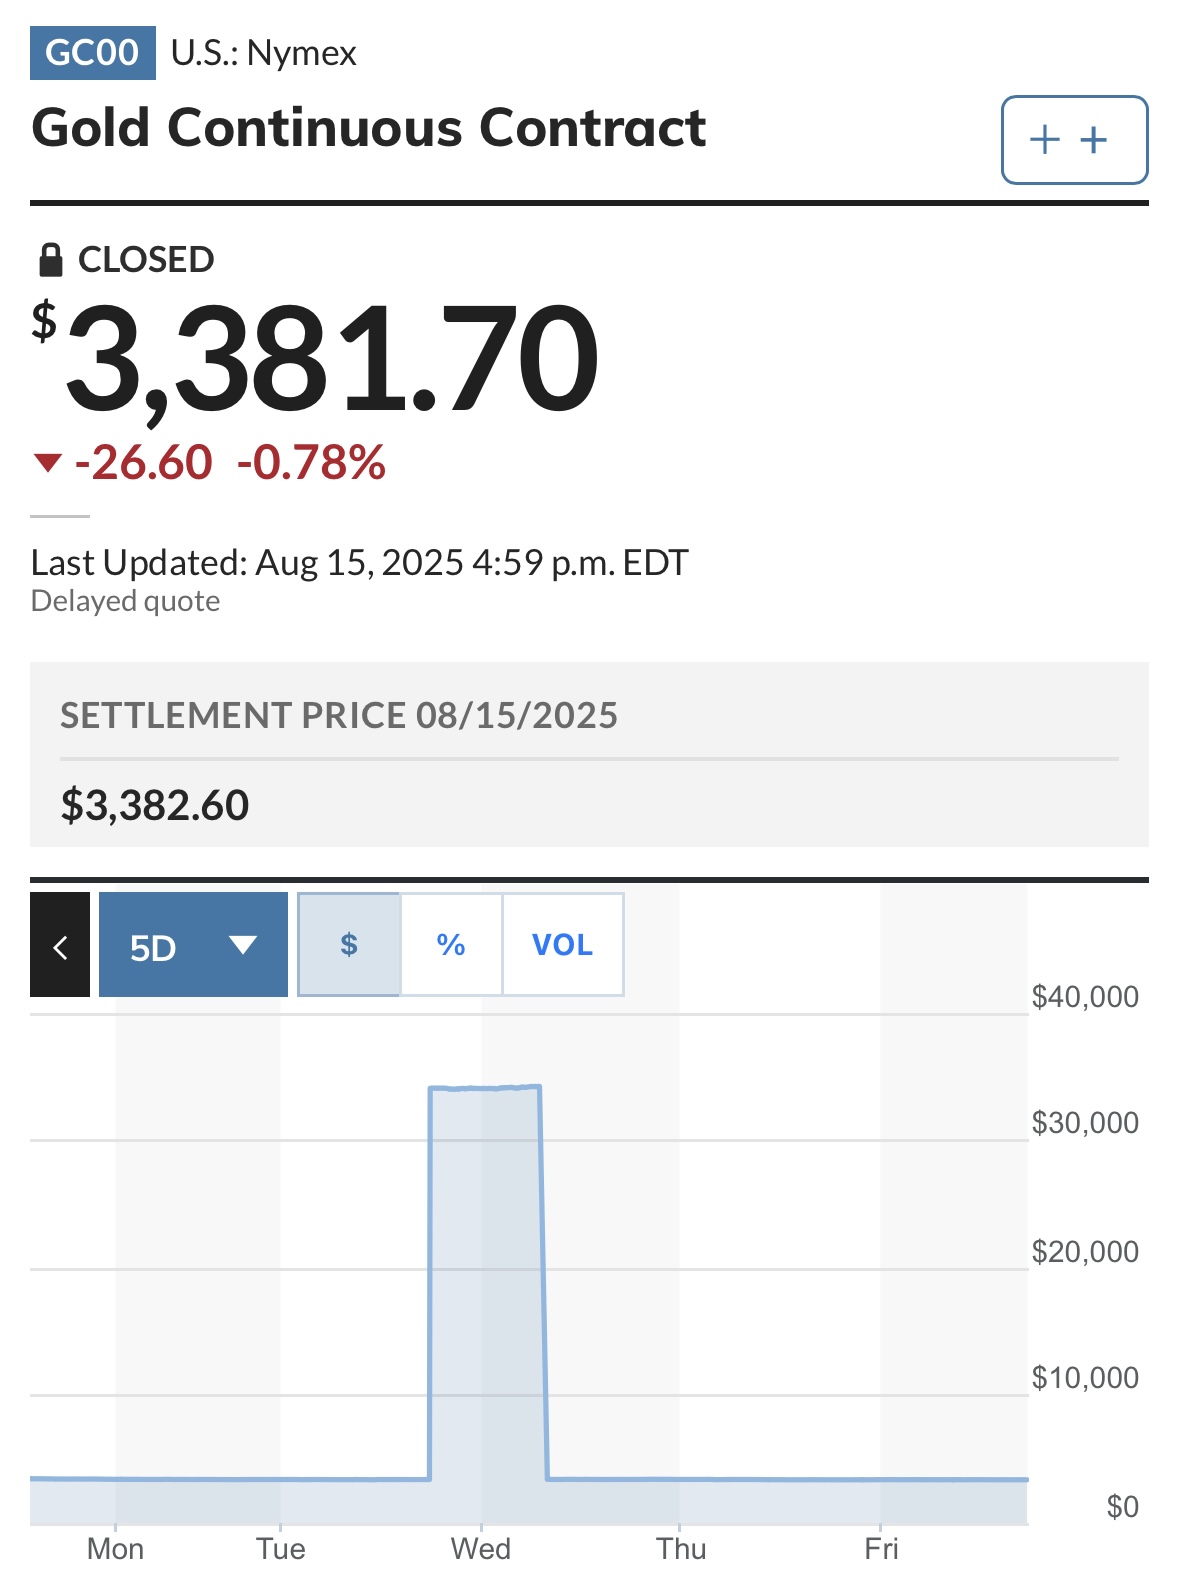Click the Thu label on chart axis
Screen dimensions: 1179x1583
(x=681, y=1548)
